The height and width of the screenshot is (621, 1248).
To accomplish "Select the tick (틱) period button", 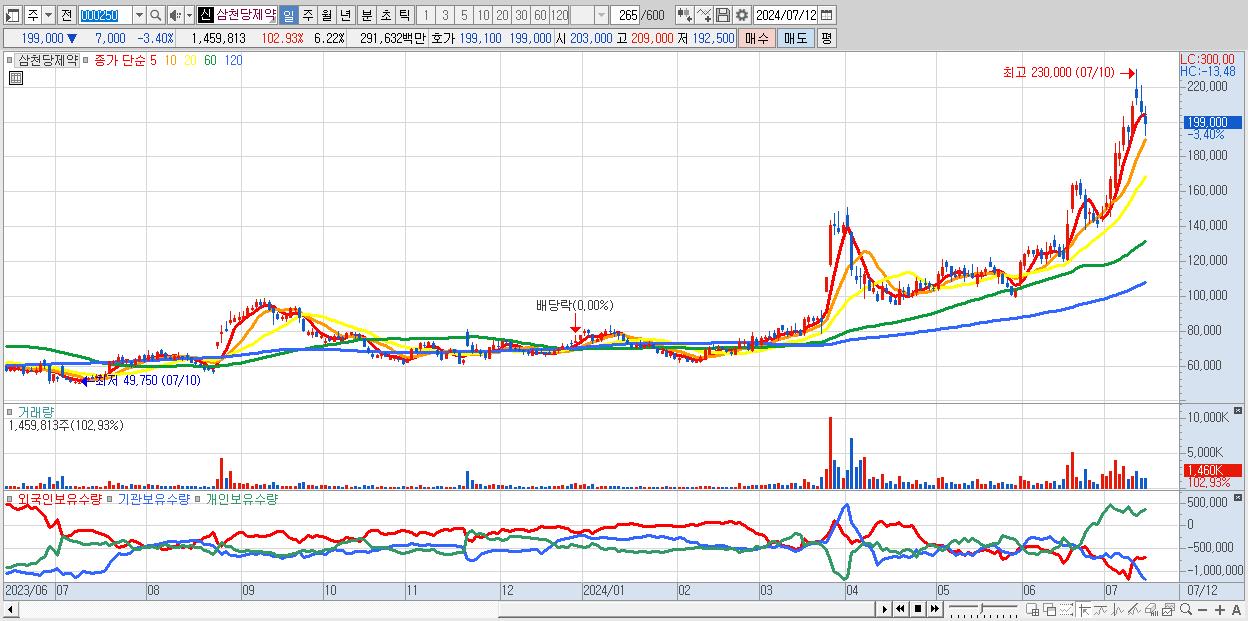I will [404, 15].
